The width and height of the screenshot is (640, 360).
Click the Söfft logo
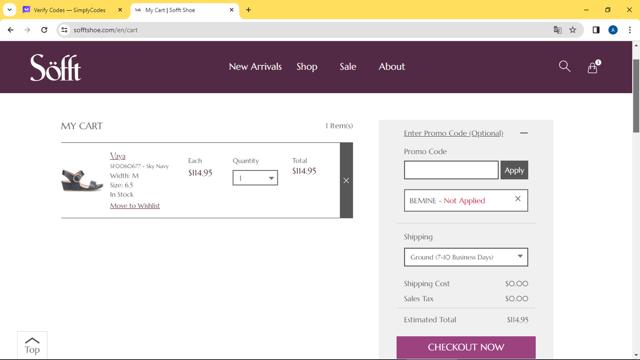(56, 67)
